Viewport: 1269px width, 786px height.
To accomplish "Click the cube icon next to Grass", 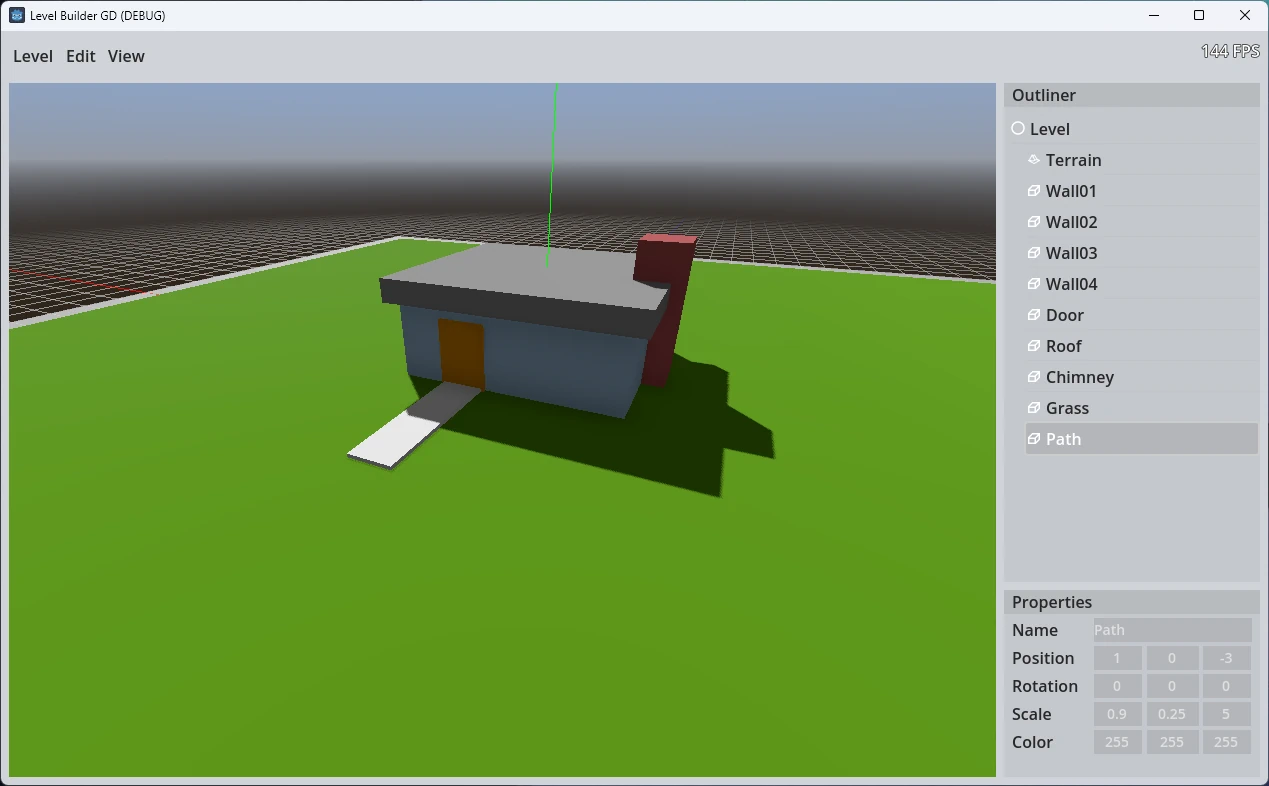I will (x=1034, y=408).
